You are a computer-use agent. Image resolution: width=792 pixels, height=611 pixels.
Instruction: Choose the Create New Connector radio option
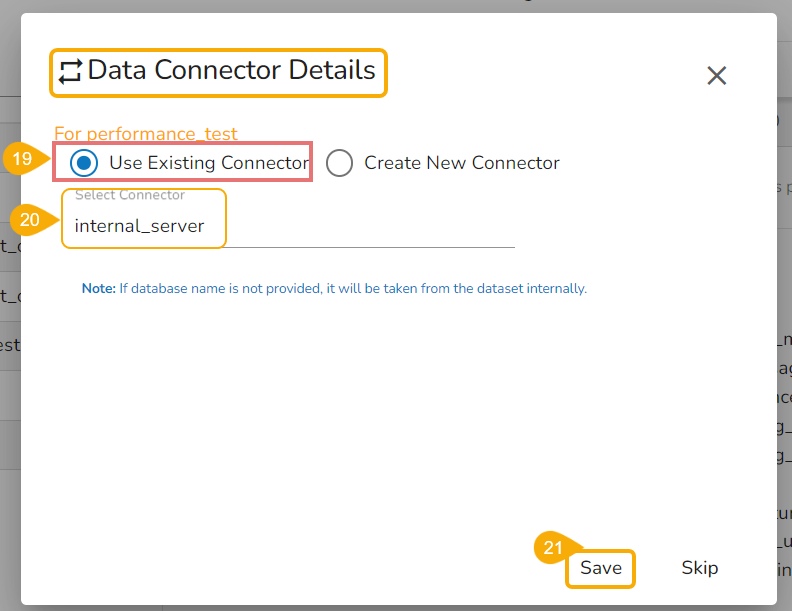point(340,163)
